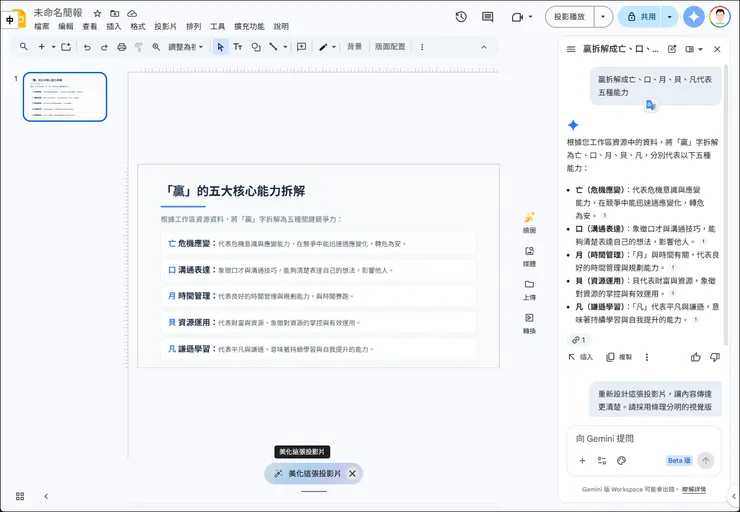Open slideshow options dropdown arrow
The height and width of the screenshot is (512, 740).
tap(603, 17)
